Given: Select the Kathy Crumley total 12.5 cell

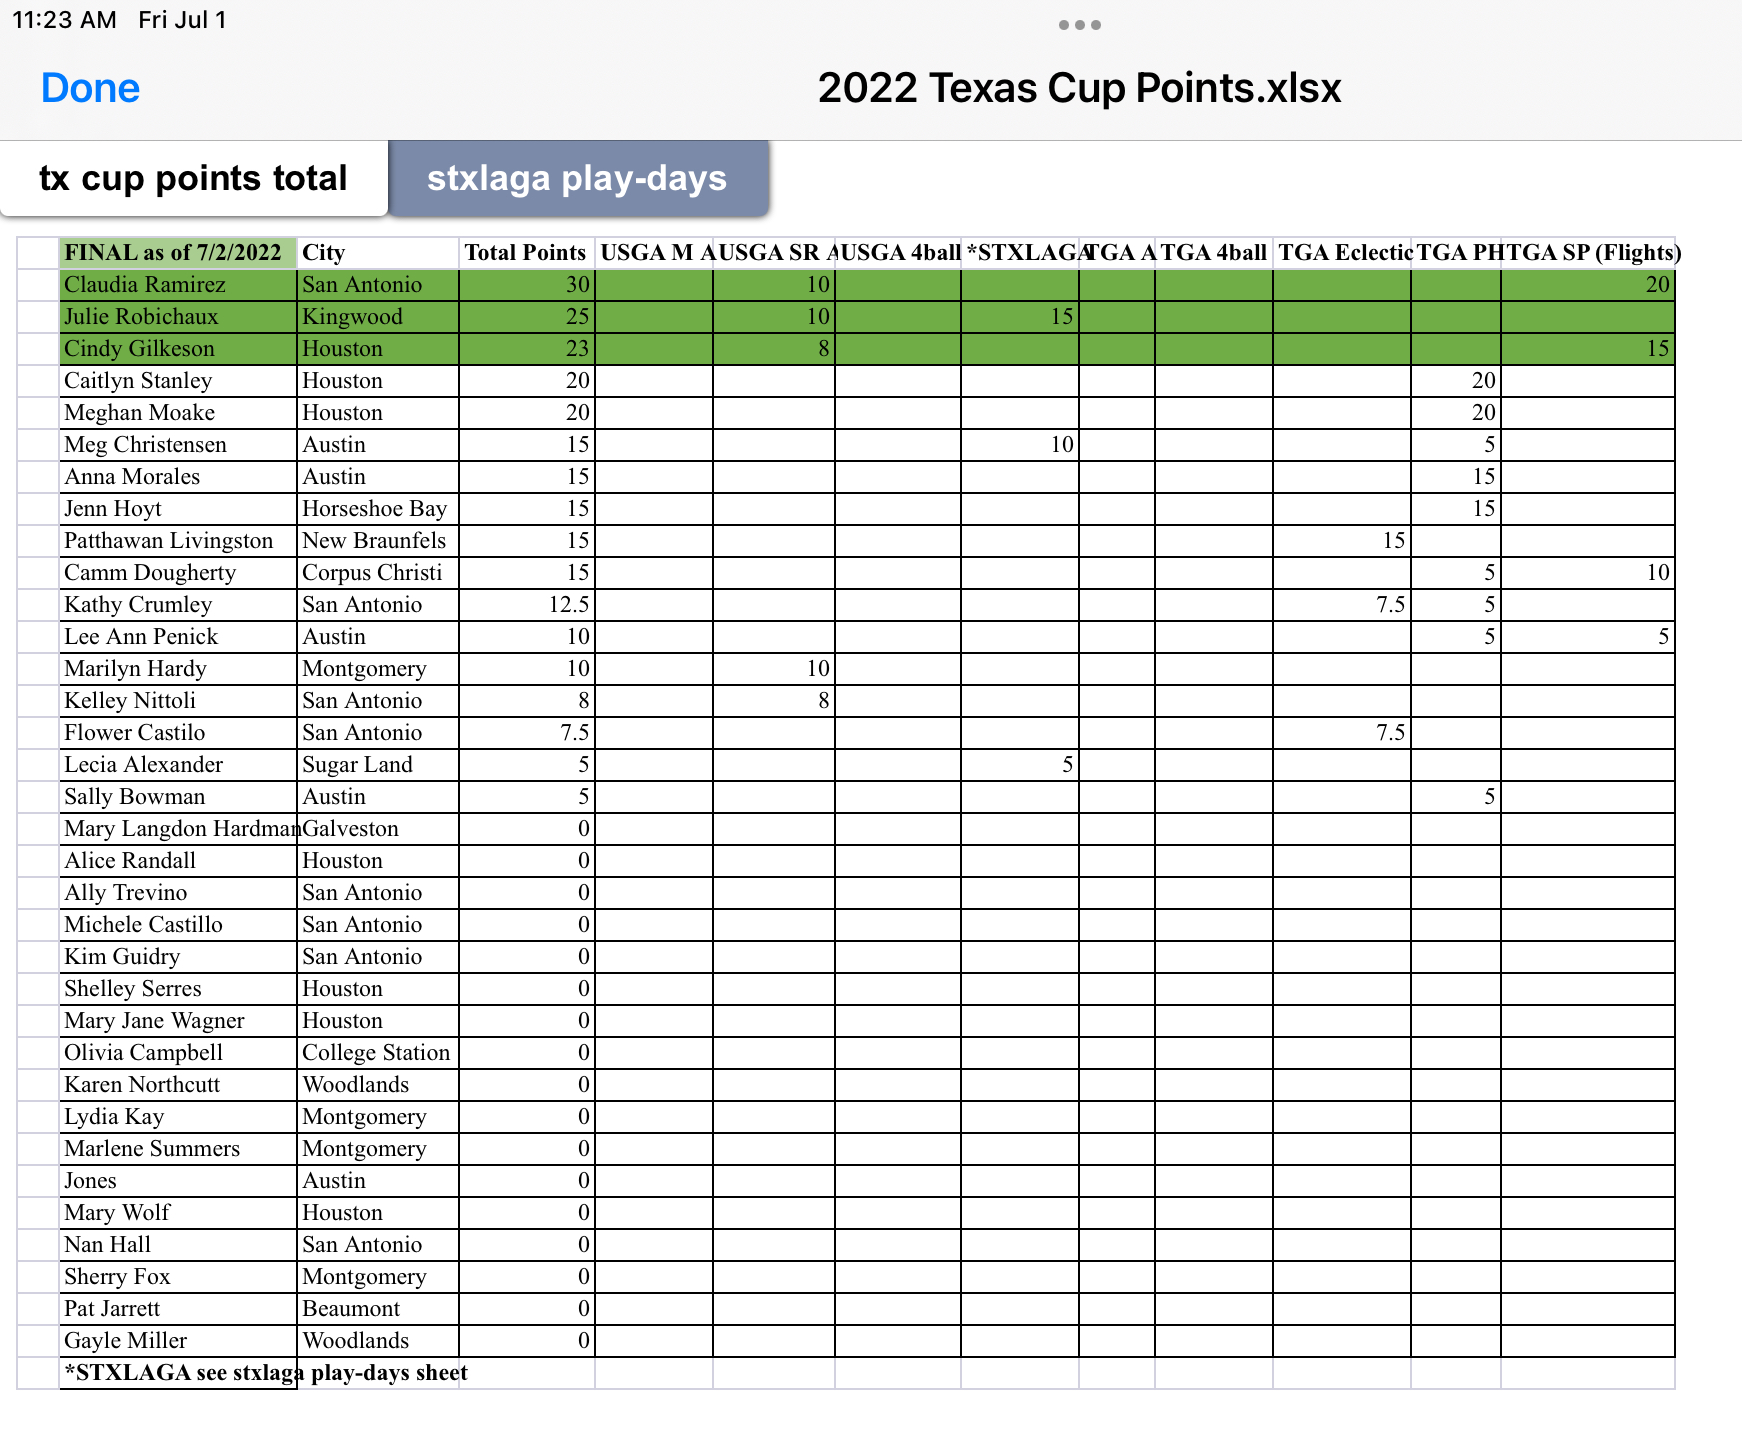Looking at the screenshot, I should click(526, 604).
